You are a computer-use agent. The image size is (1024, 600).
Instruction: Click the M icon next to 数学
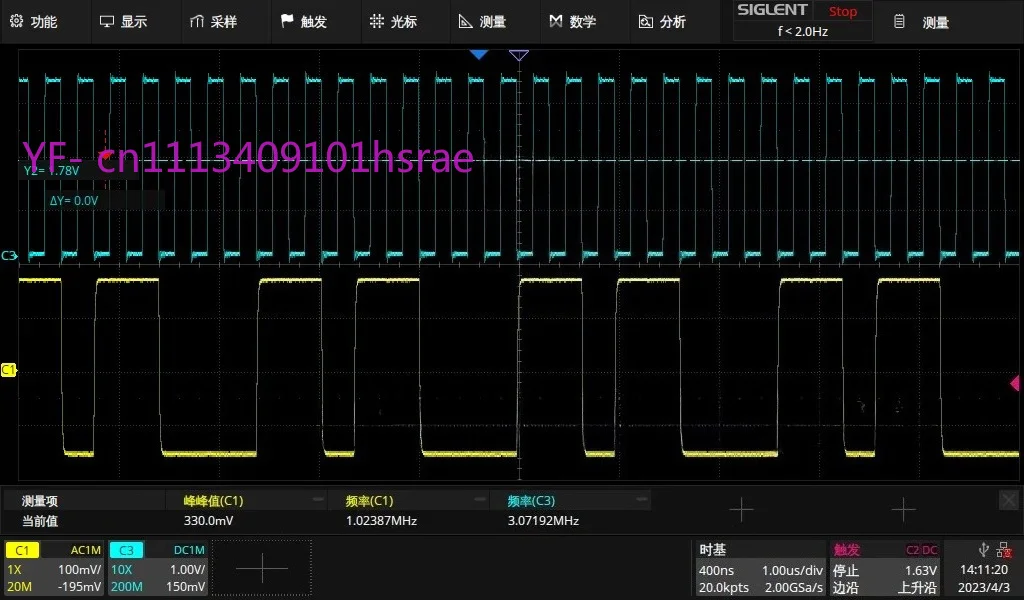point(556,21)
